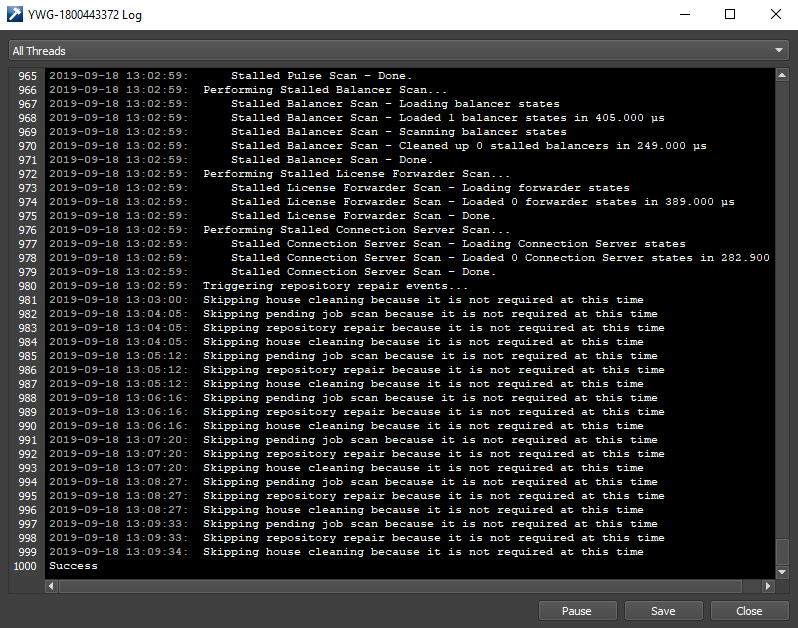Screen dimensions: 798x628
Task: Click 'Performing Stalled License Forwarder Scan...' line
Action: pyautogui.click(x=279, y=174)
